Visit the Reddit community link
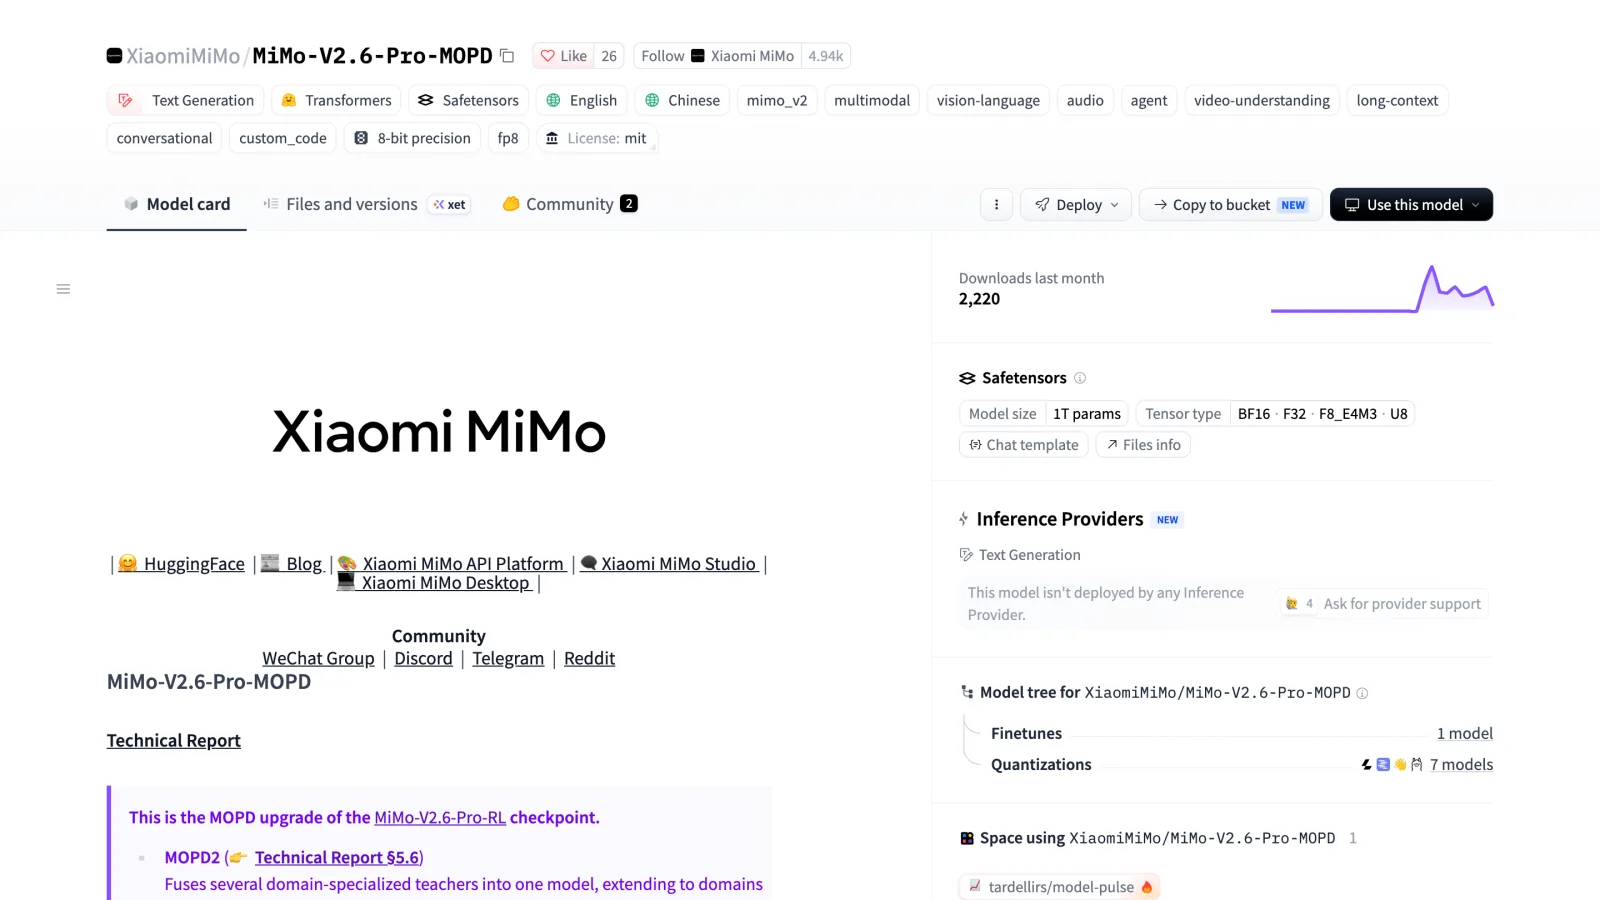This screenshot has width=1600, height=900. point(589,659)
